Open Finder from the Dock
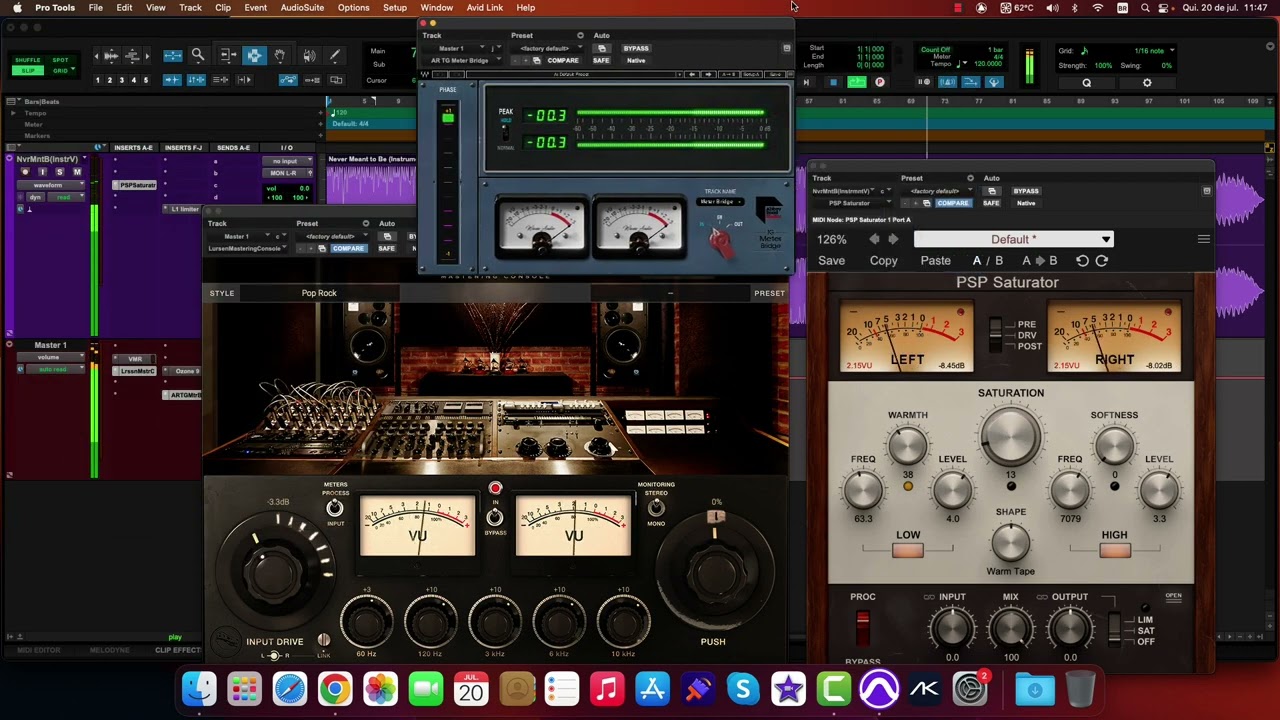This screenshot has height=720, width=1280. 199,689
